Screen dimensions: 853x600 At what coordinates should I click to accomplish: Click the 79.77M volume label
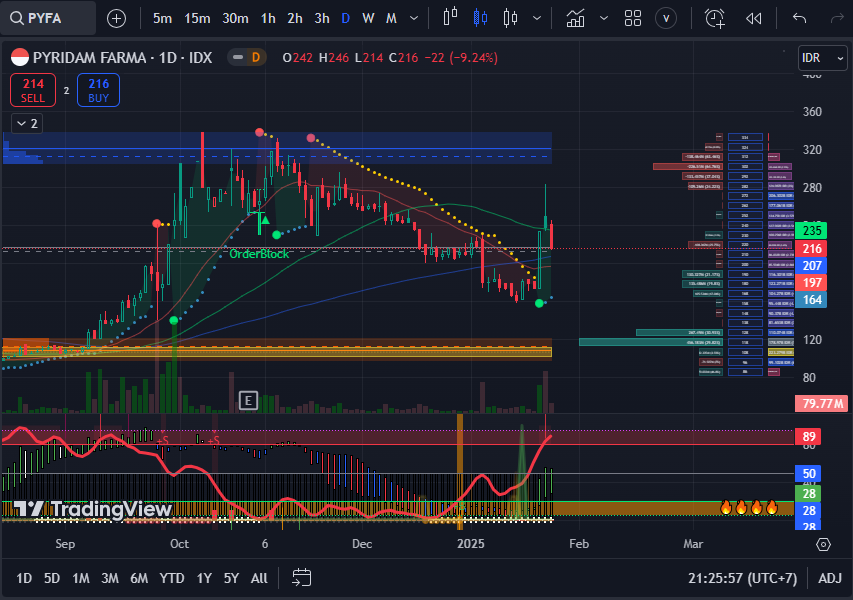821,404
